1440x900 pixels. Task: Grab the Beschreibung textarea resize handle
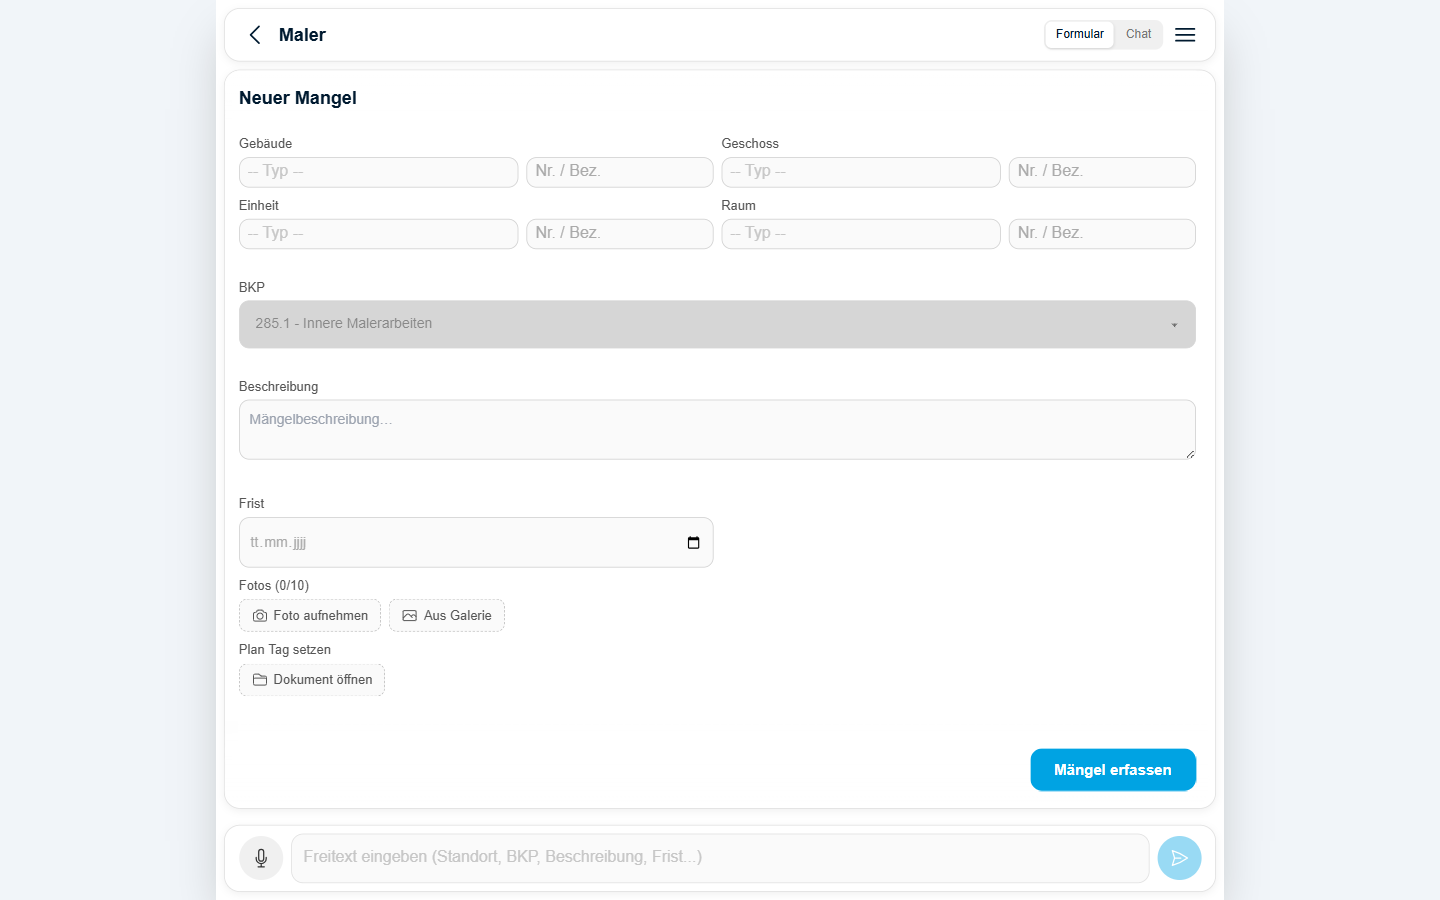coord(1189,454)
